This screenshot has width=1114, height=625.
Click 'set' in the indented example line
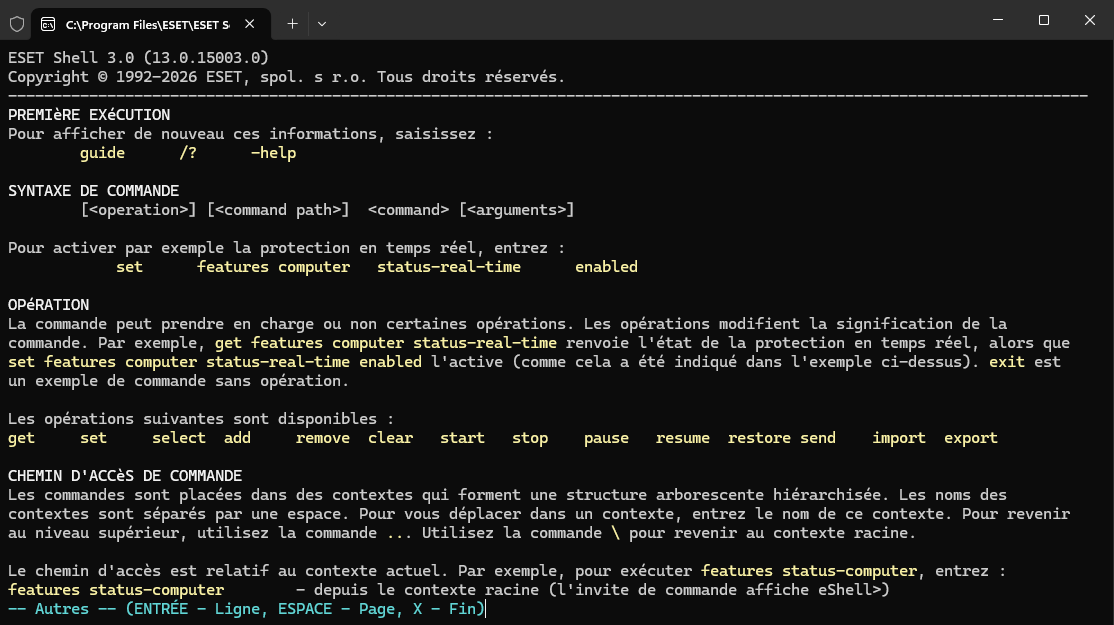(129, 266)
